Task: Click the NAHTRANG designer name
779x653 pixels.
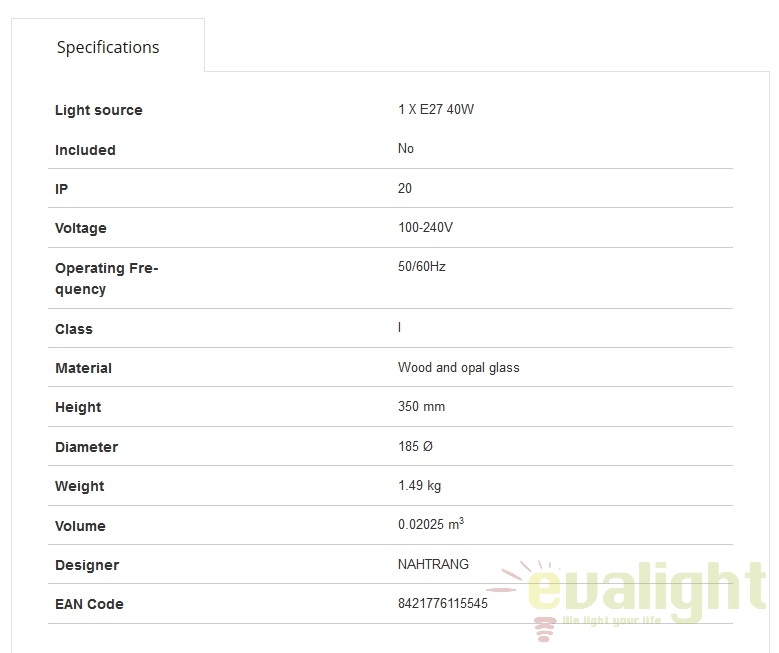Action: click(x=433, y=564)
